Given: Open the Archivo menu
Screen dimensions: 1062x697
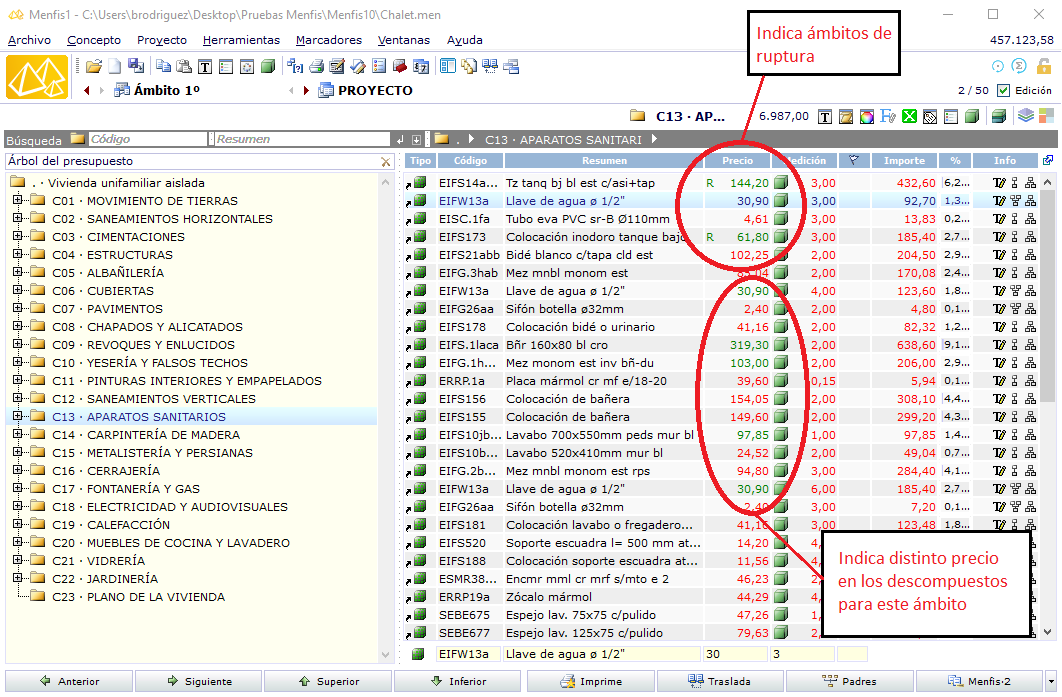Looking at the screenshot, I should tap(29, 40).
